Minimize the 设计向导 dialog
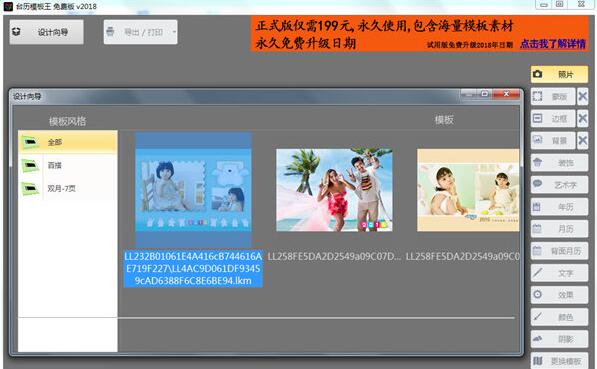 469,94
